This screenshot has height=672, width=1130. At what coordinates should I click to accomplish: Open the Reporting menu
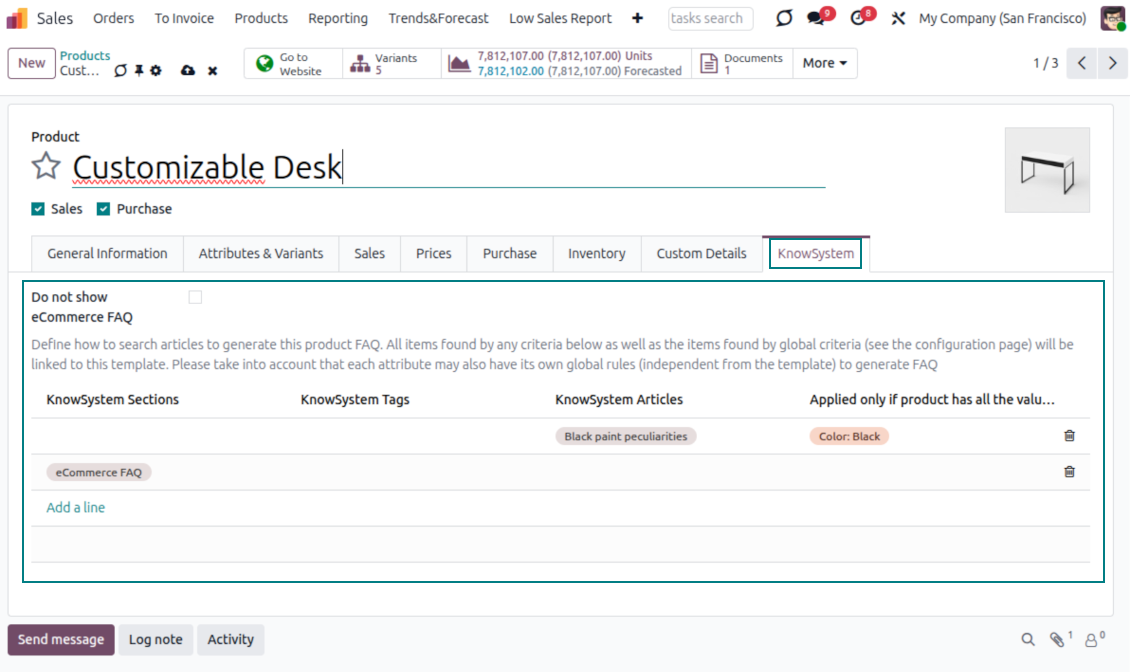(338, 18)
